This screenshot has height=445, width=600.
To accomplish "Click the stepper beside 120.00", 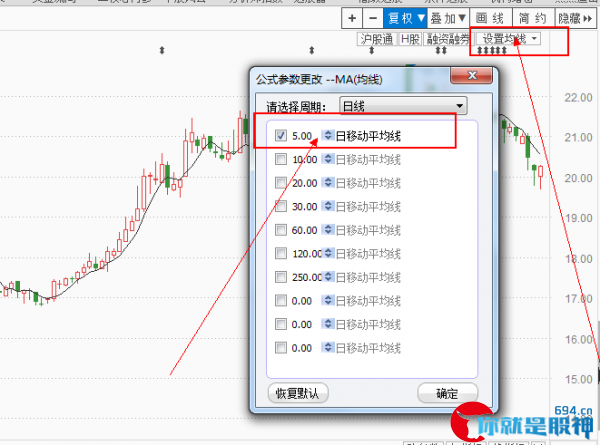I will pos(328,253).
